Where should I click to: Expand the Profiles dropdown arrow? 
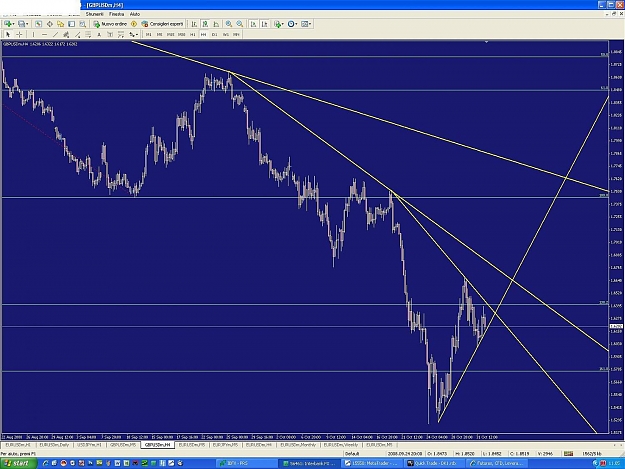click(27, 24)
